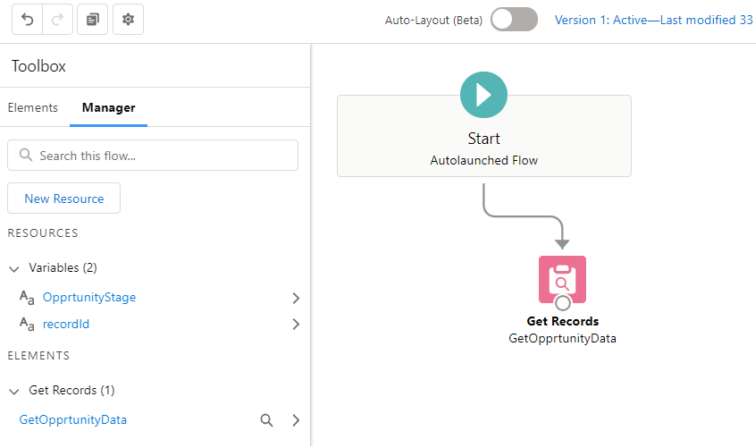
Task: Open flow settings gear icon
Action: point(128,19)
